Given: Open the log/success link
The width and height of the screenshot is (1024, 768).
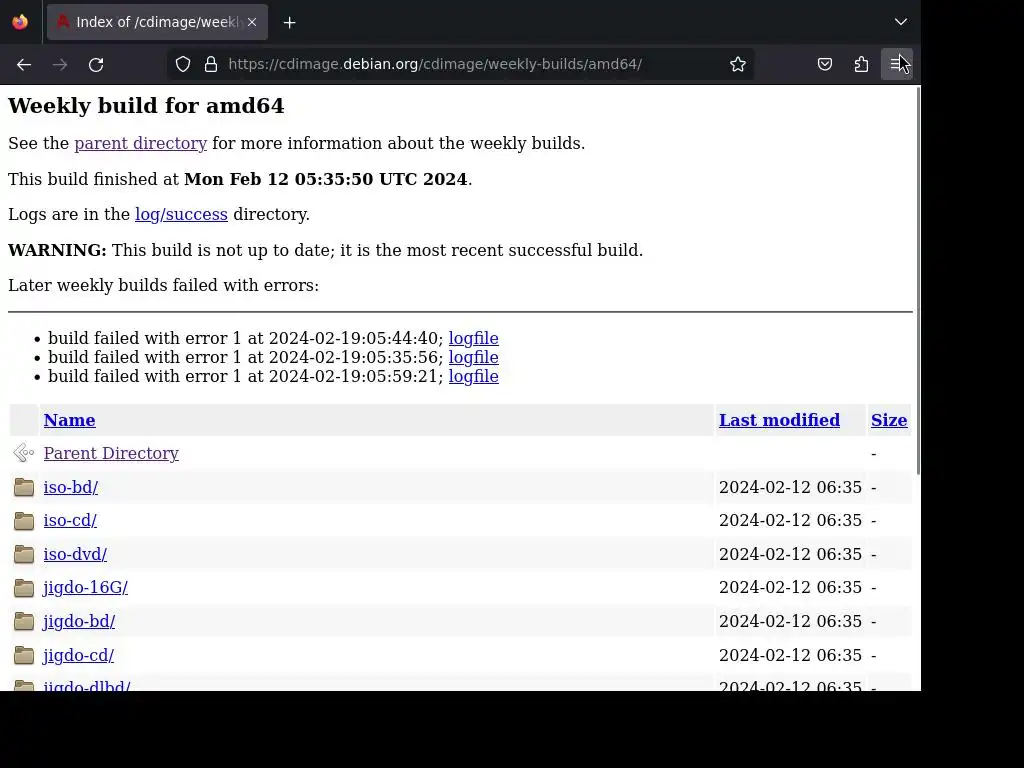Looking at the screenshot, I should click(182, 214).
